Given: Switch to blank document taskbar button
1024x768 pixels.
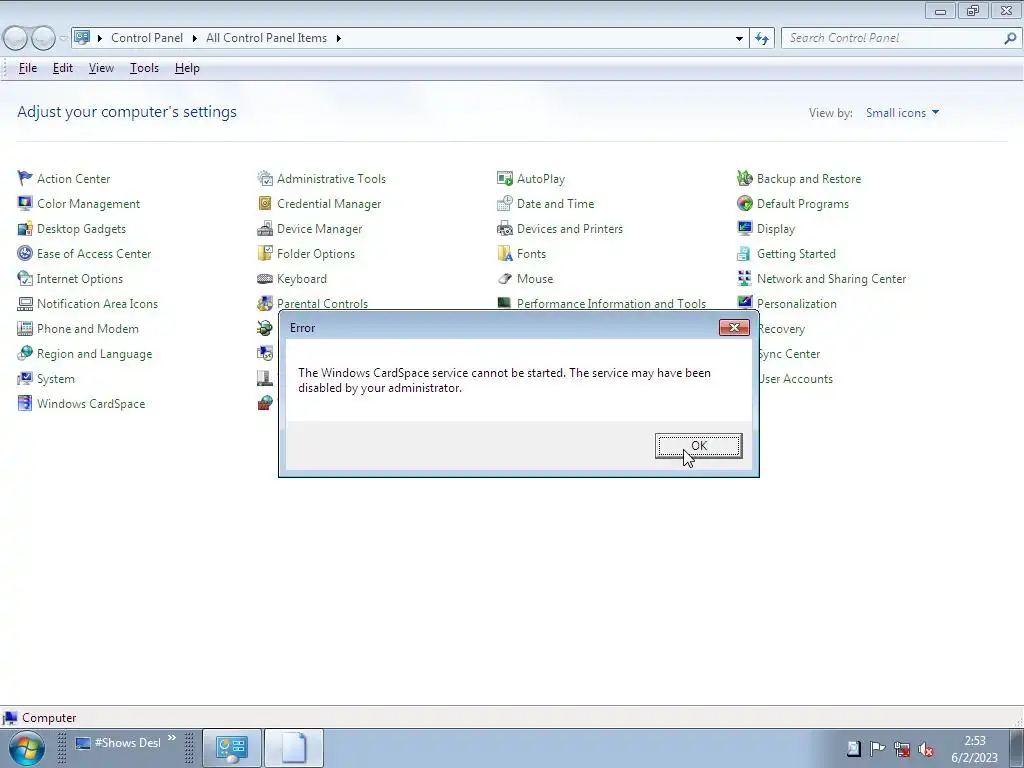Looking at the screenshot, I should (294, 748).
